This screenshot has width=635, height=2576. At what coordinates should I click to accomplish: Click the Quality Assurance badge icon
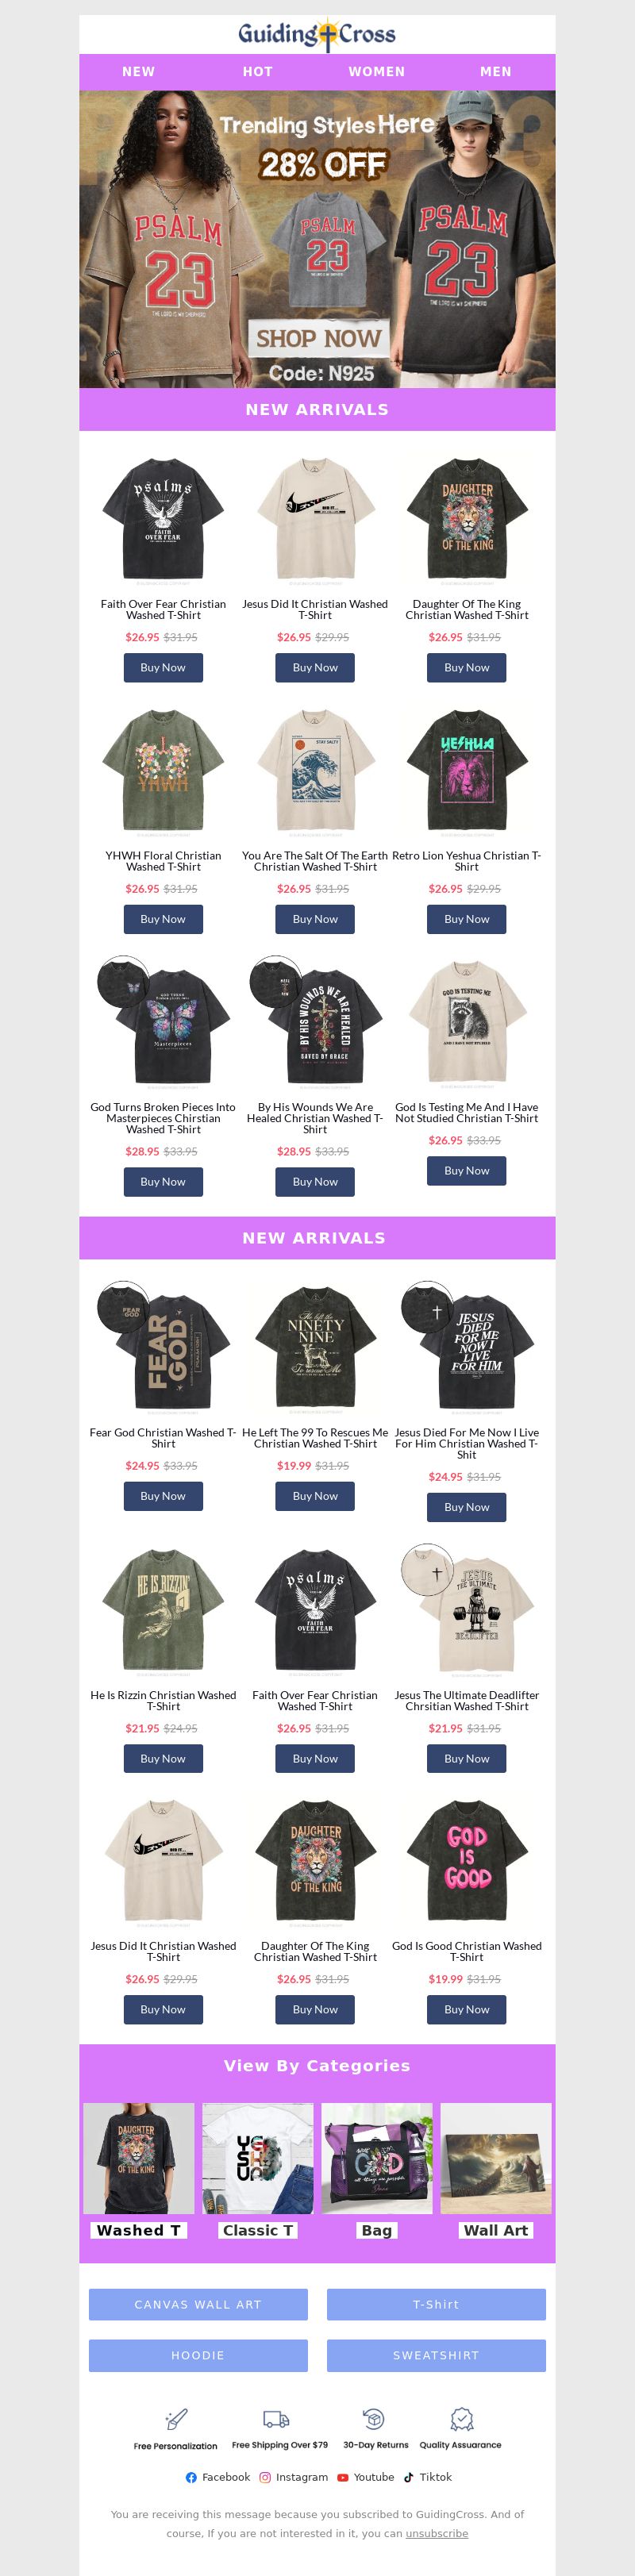tap(461, 2419)
